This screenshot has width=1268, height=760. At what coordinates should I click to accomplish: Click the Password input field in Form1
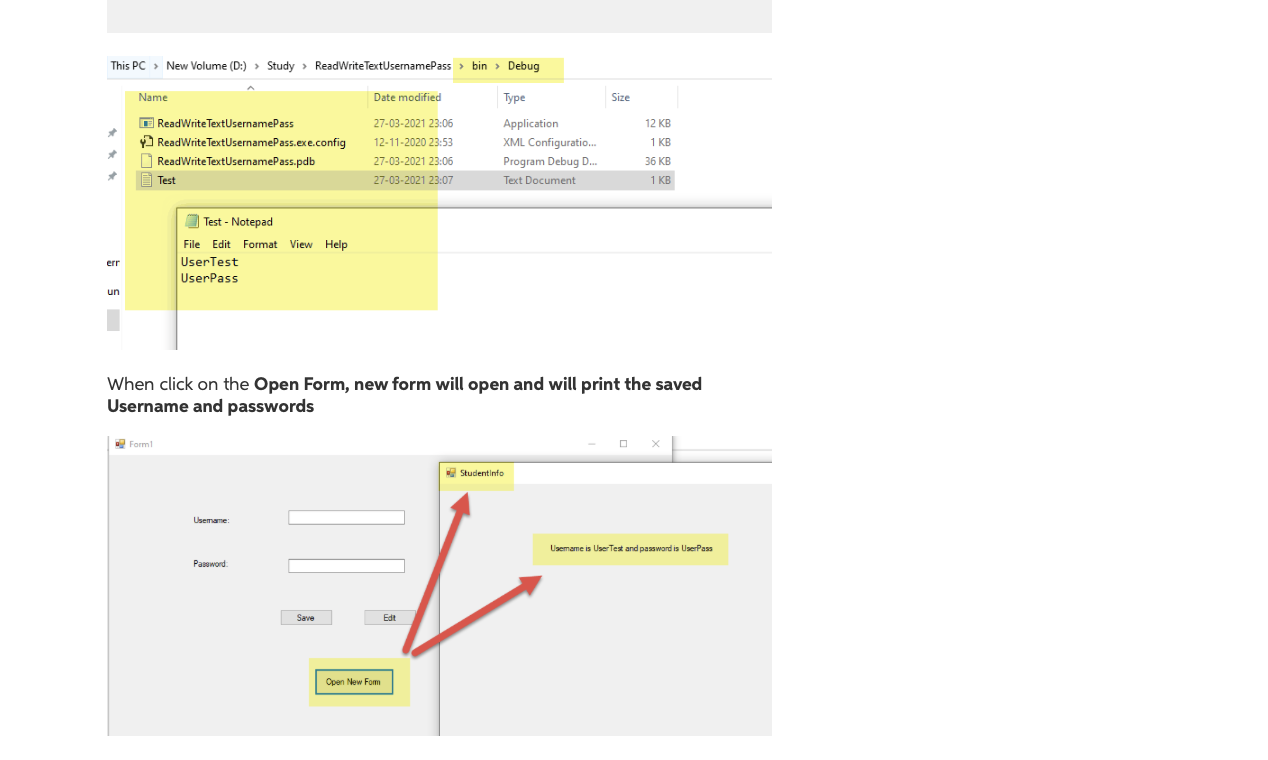click(347, 566)
